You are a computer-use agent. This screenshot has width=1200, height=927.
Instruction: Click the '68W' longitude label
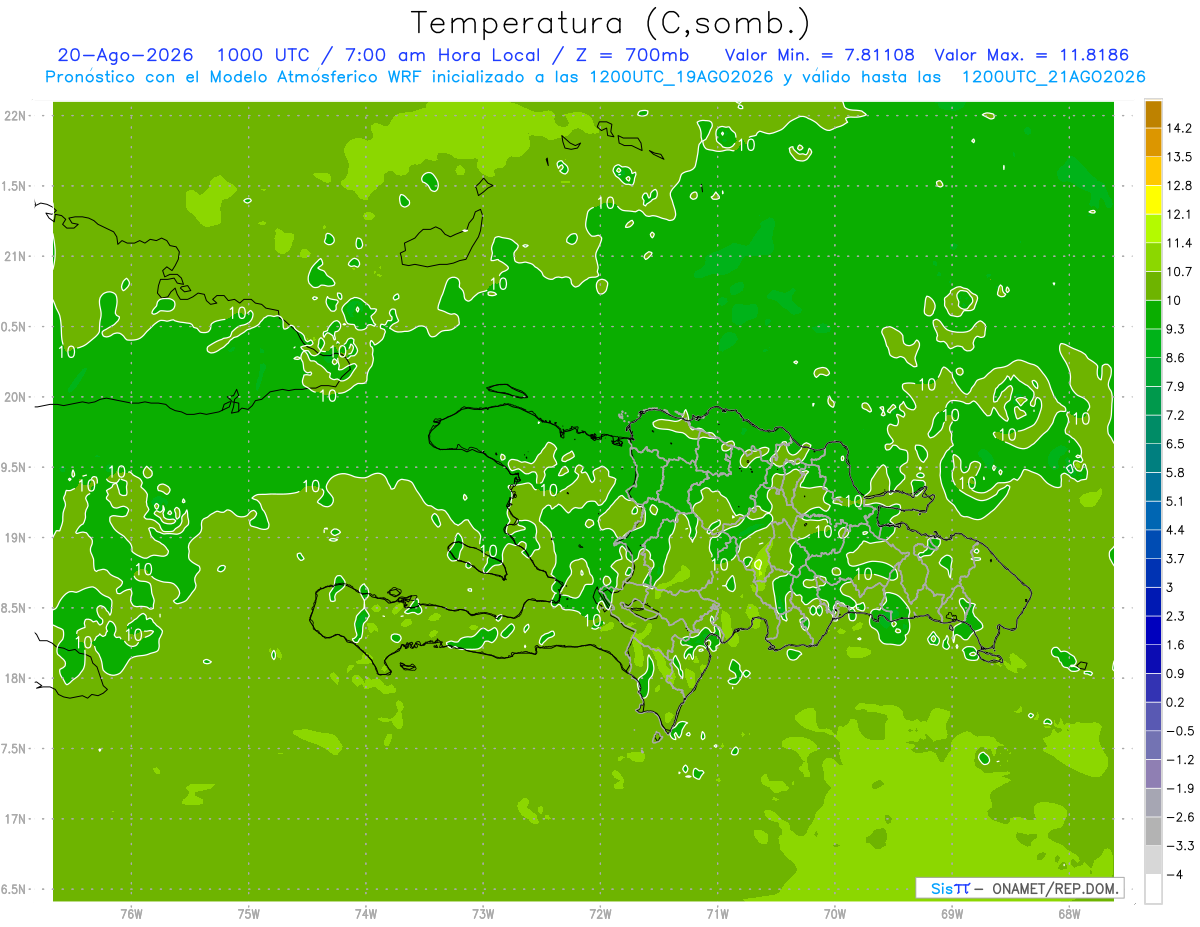coord(1069,914)
